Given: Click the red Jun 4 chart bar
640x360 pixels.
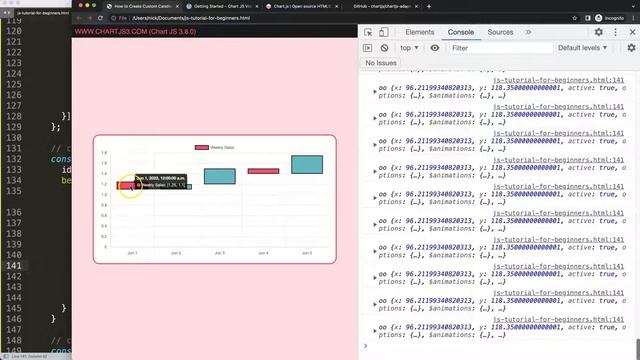Looking at the screenshot, I should pos(263,171).
